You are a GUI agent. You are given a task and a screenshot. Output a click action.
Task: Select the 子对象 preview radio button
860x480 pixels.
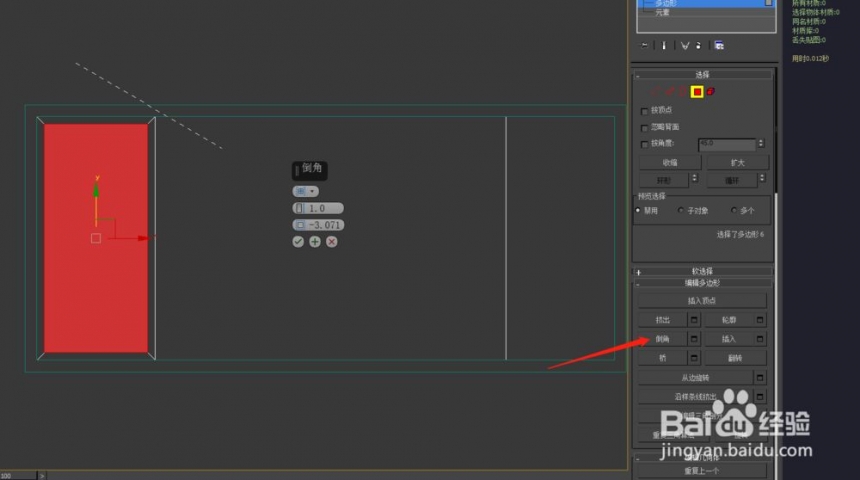pyautogui.click(x=681, y=210)
